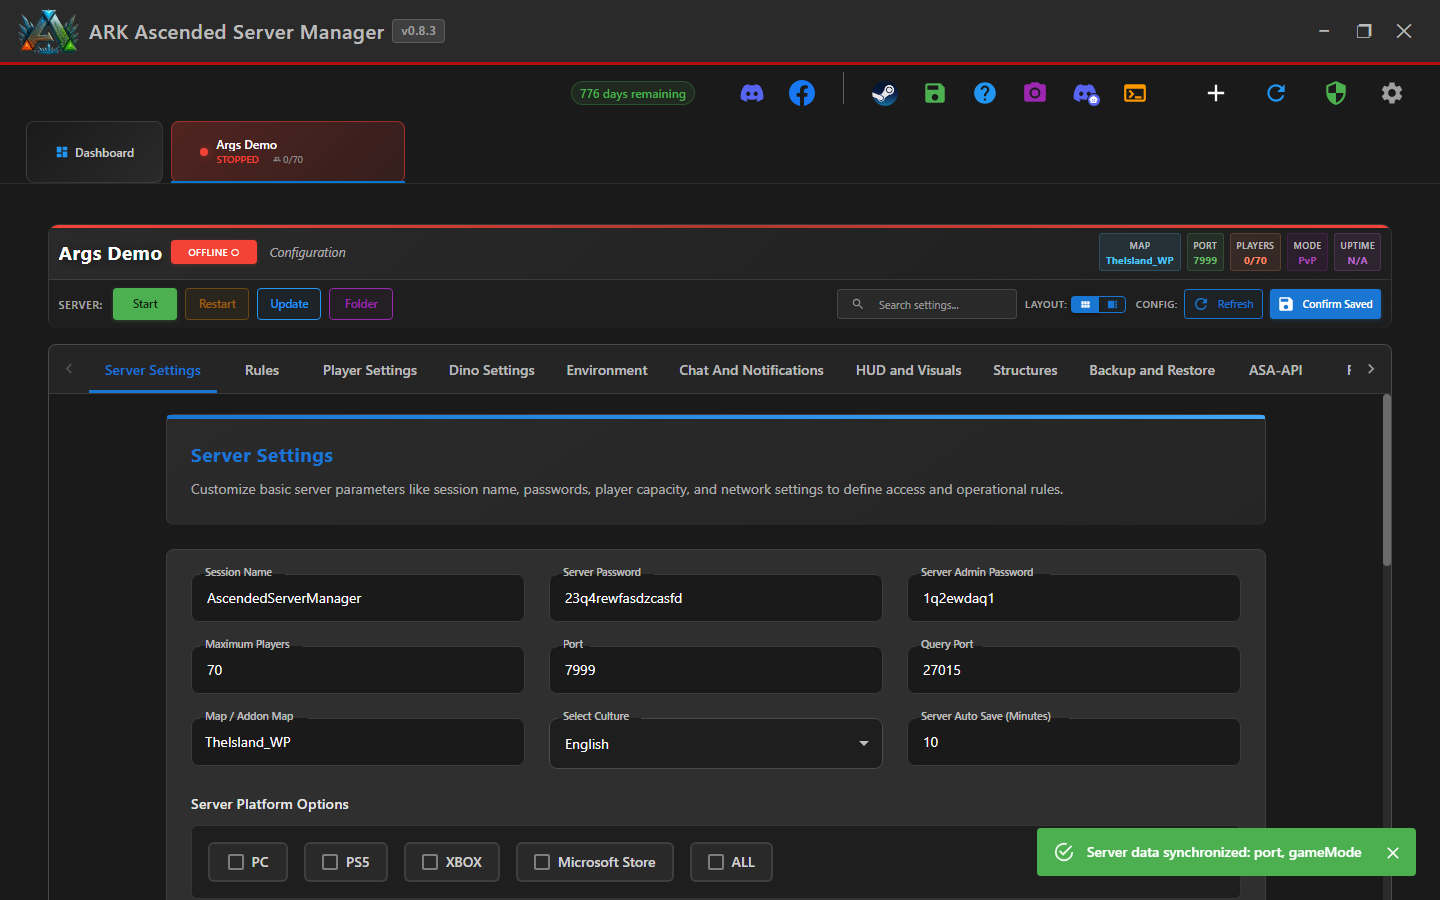This screenshot has width=1440, height=900.
Task: Start the server
Action: tap(145, 304)
